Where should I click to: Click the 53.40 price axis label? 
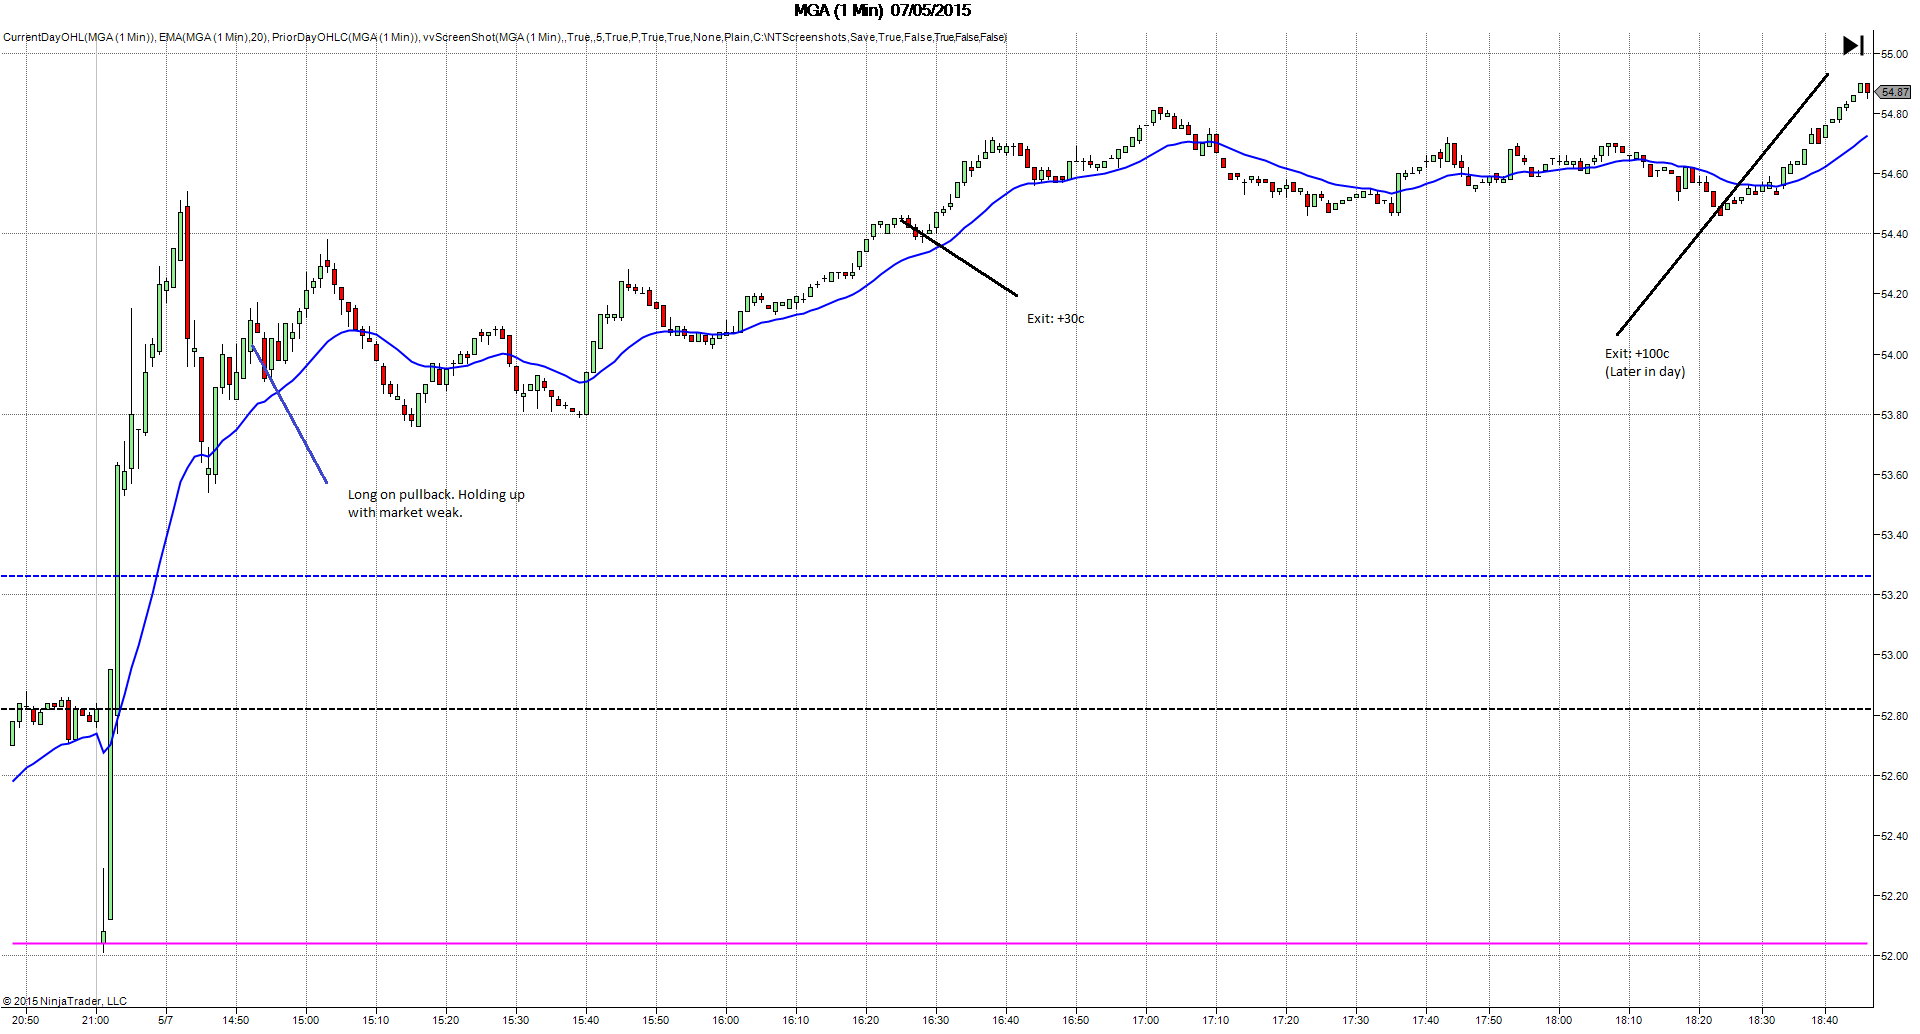click(x=1894, y=535)
